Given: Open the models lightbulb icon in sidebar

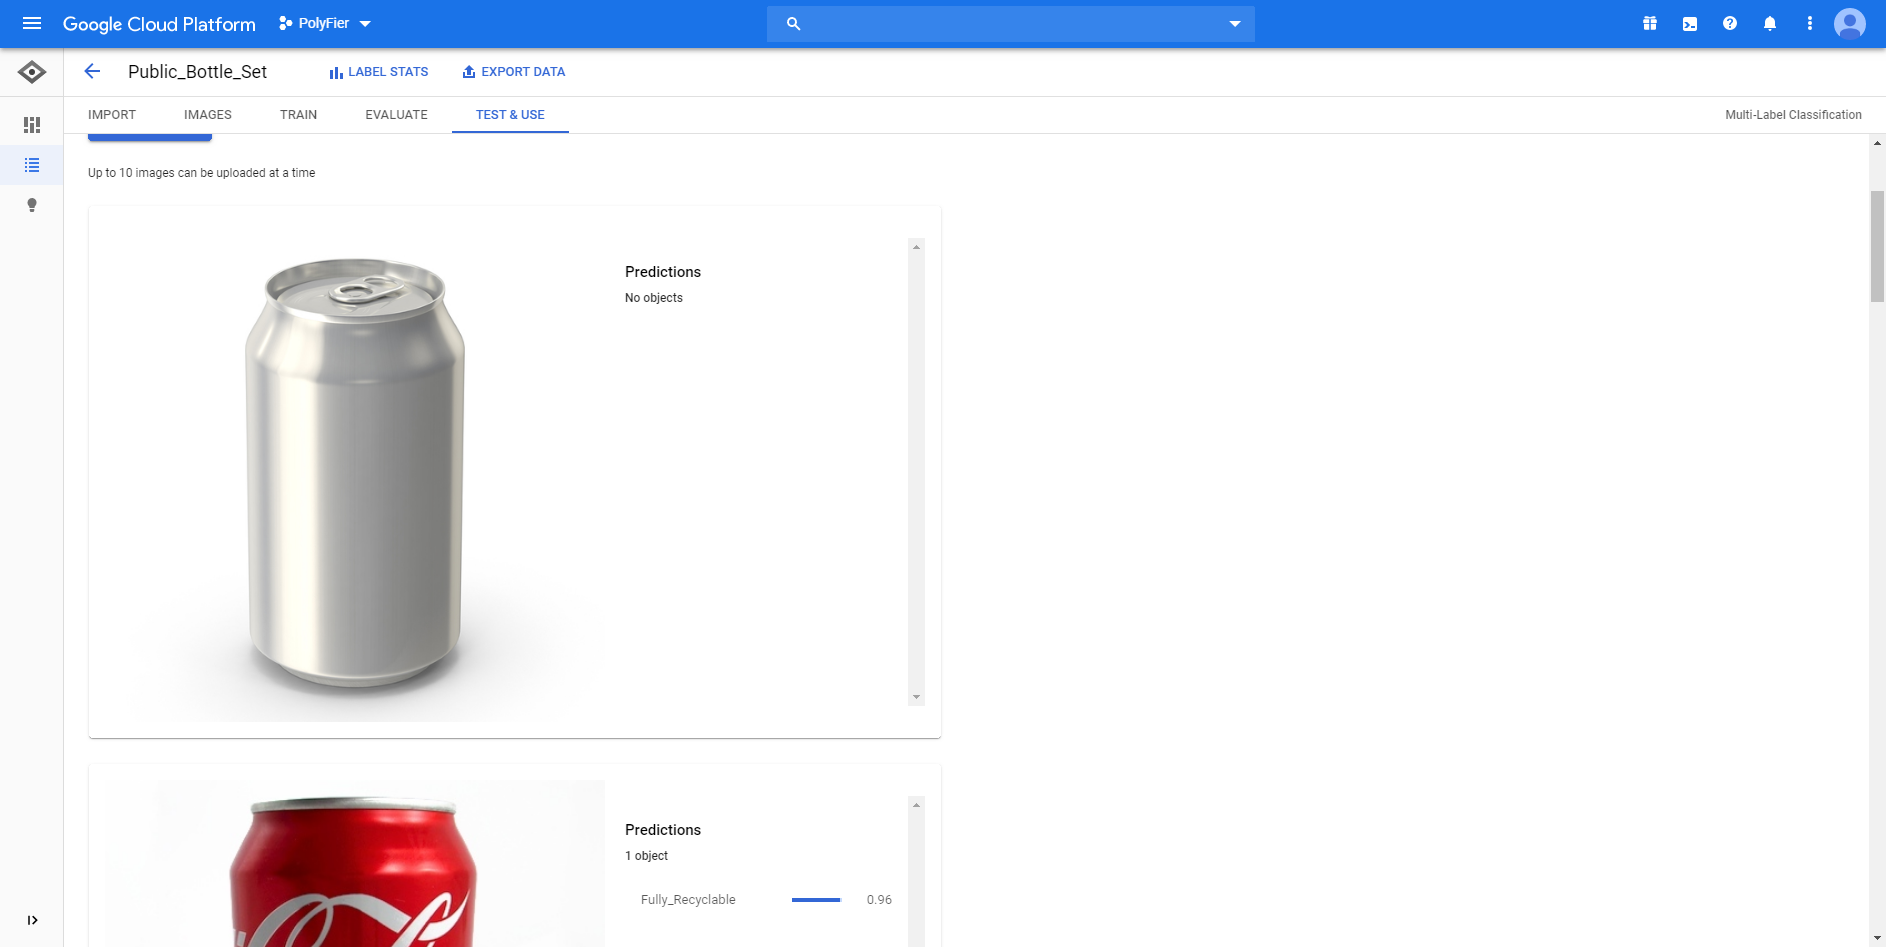Looking at the screenshot, I should tap(32, 205).
